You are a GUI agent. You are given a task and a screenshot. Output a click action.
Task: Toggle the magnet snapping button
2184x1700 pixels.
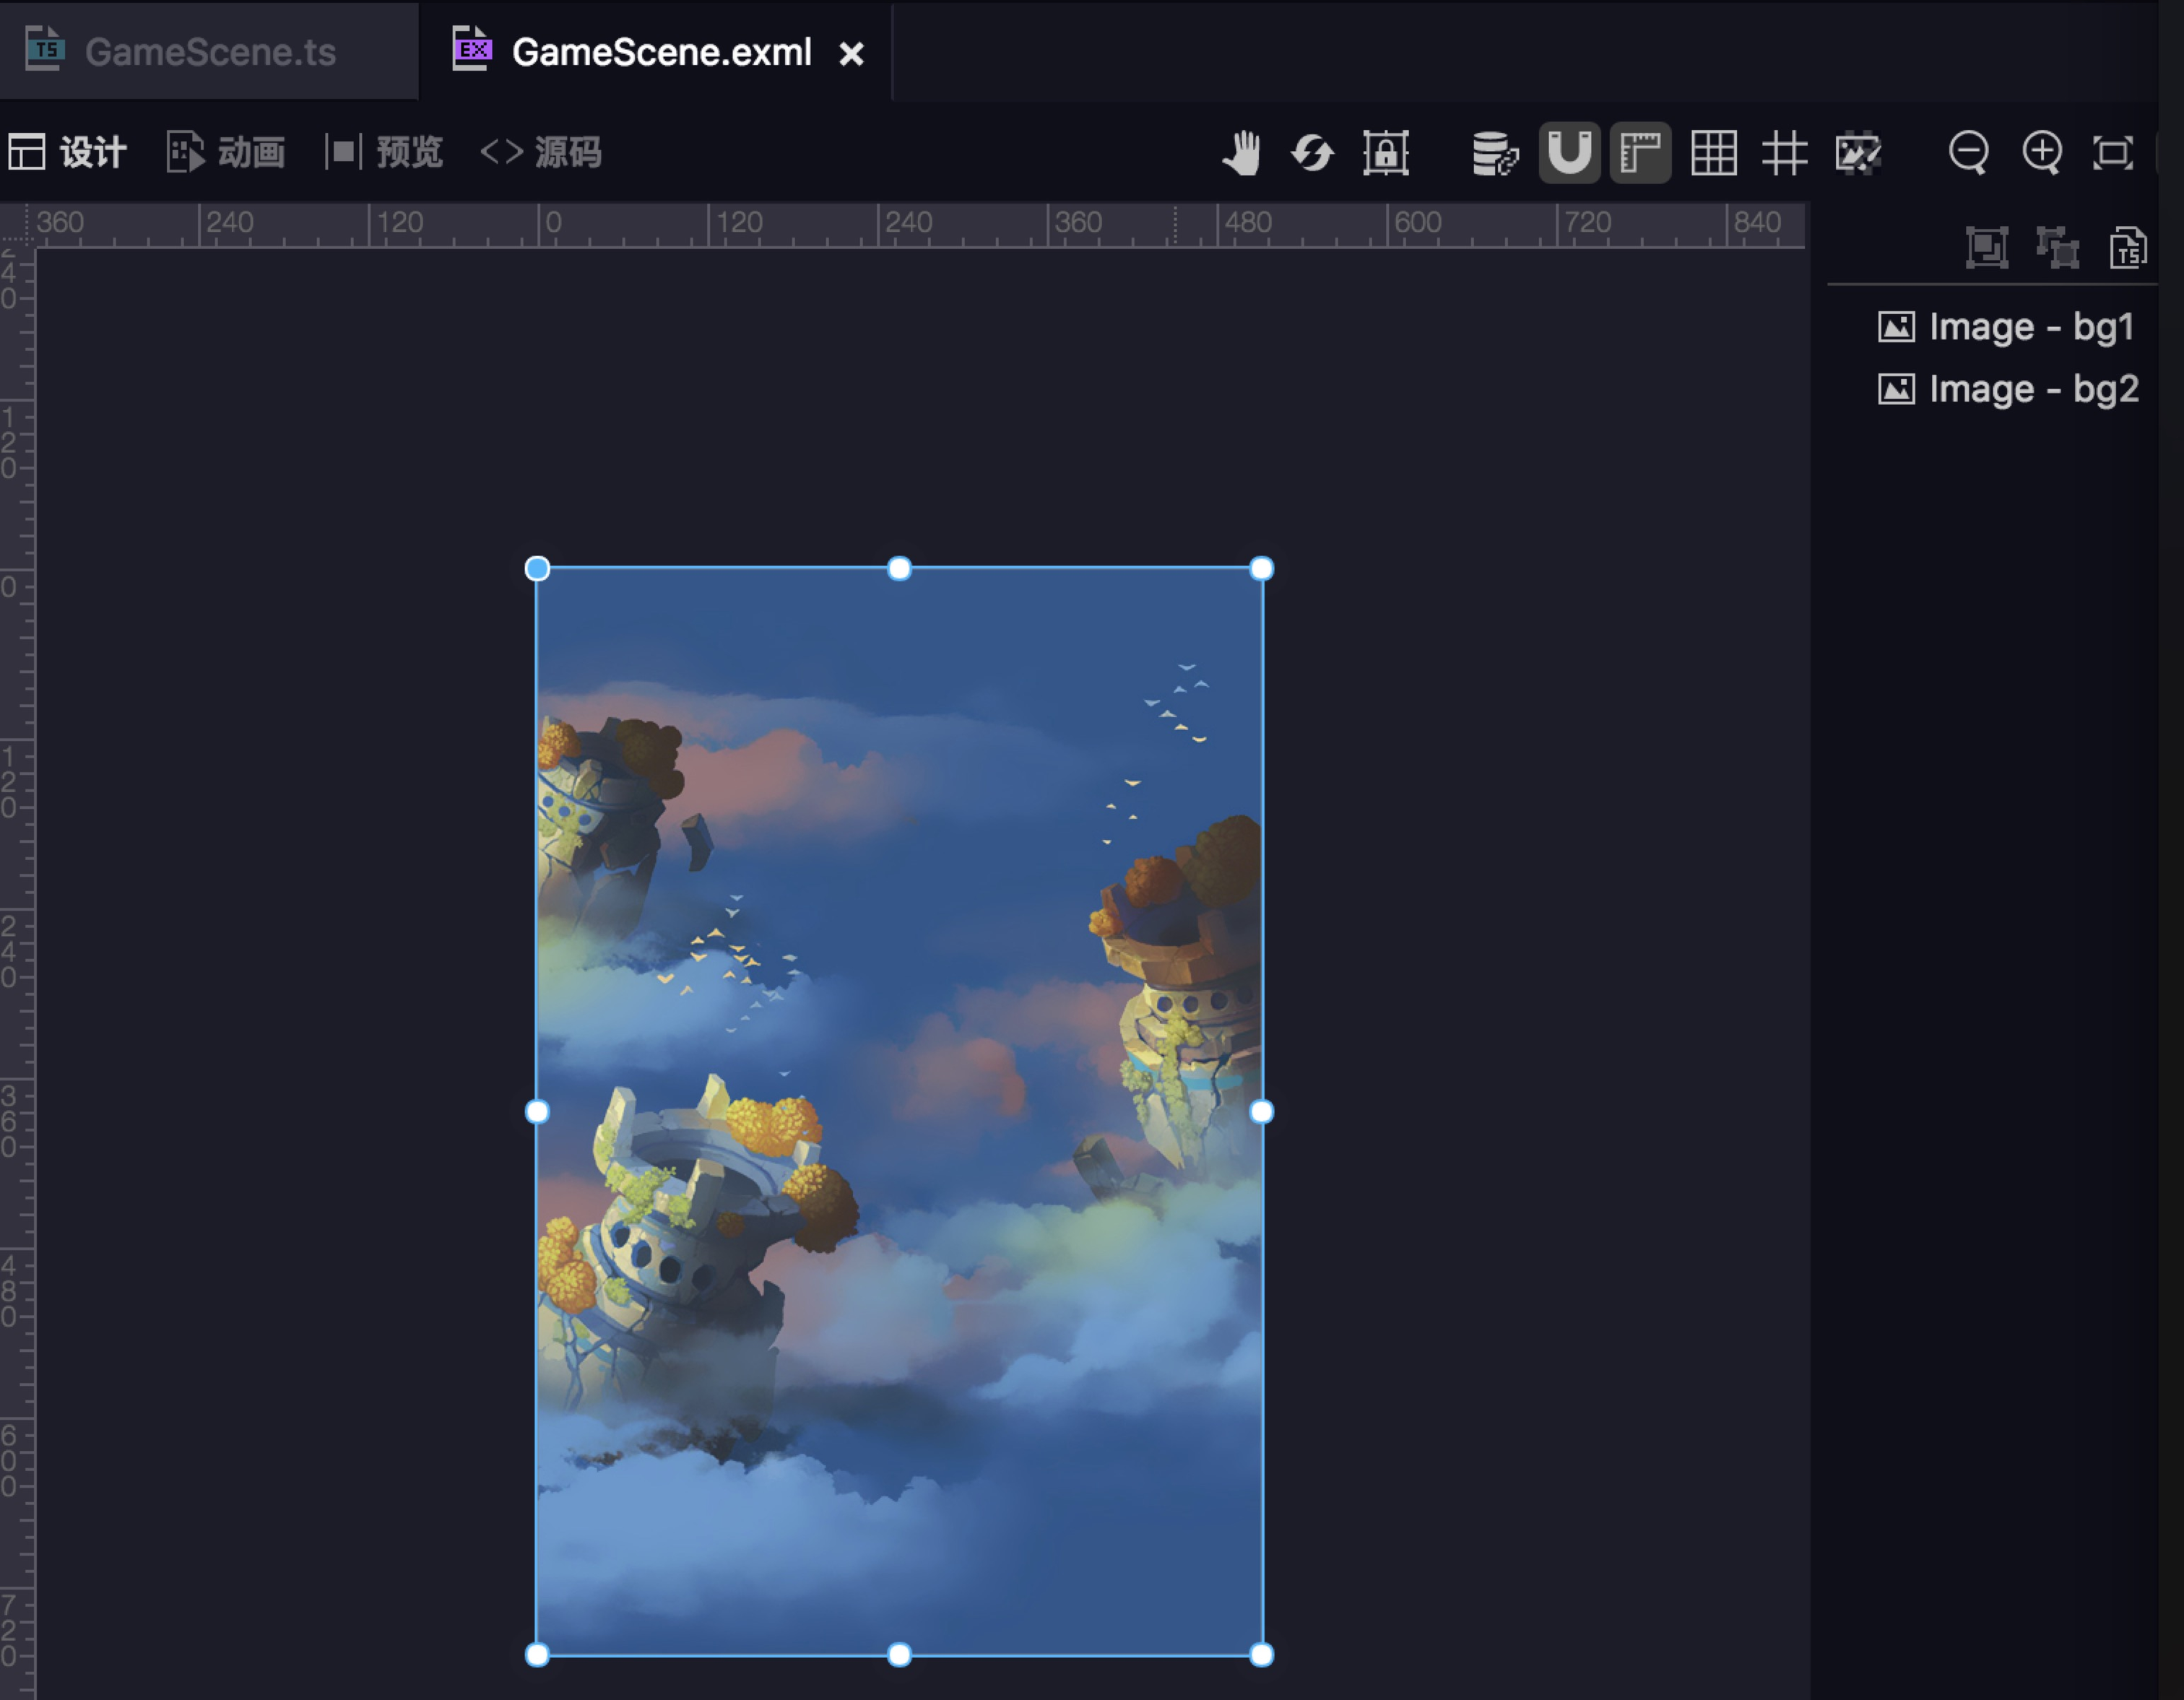click(x=1568, y=153)
